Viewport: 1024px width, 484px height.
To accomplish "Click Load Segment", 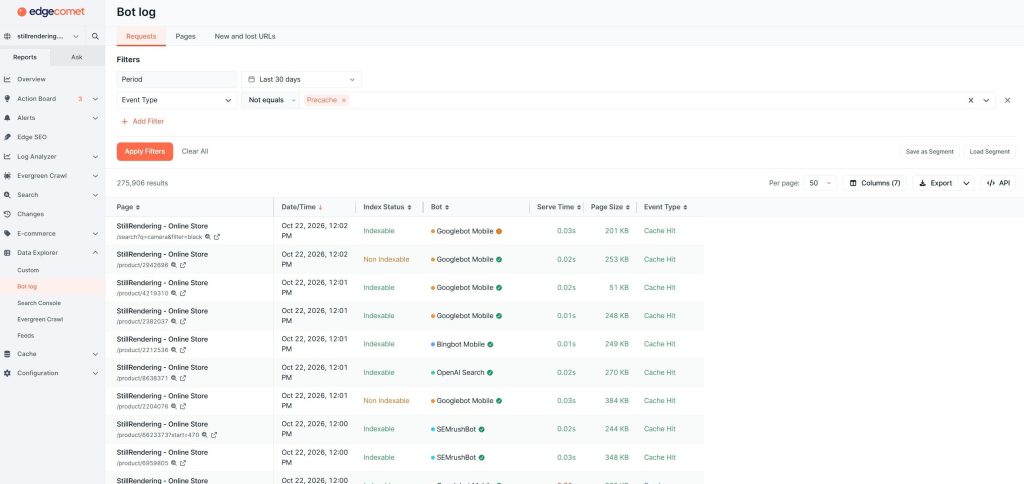I will (x=989, y=152).
